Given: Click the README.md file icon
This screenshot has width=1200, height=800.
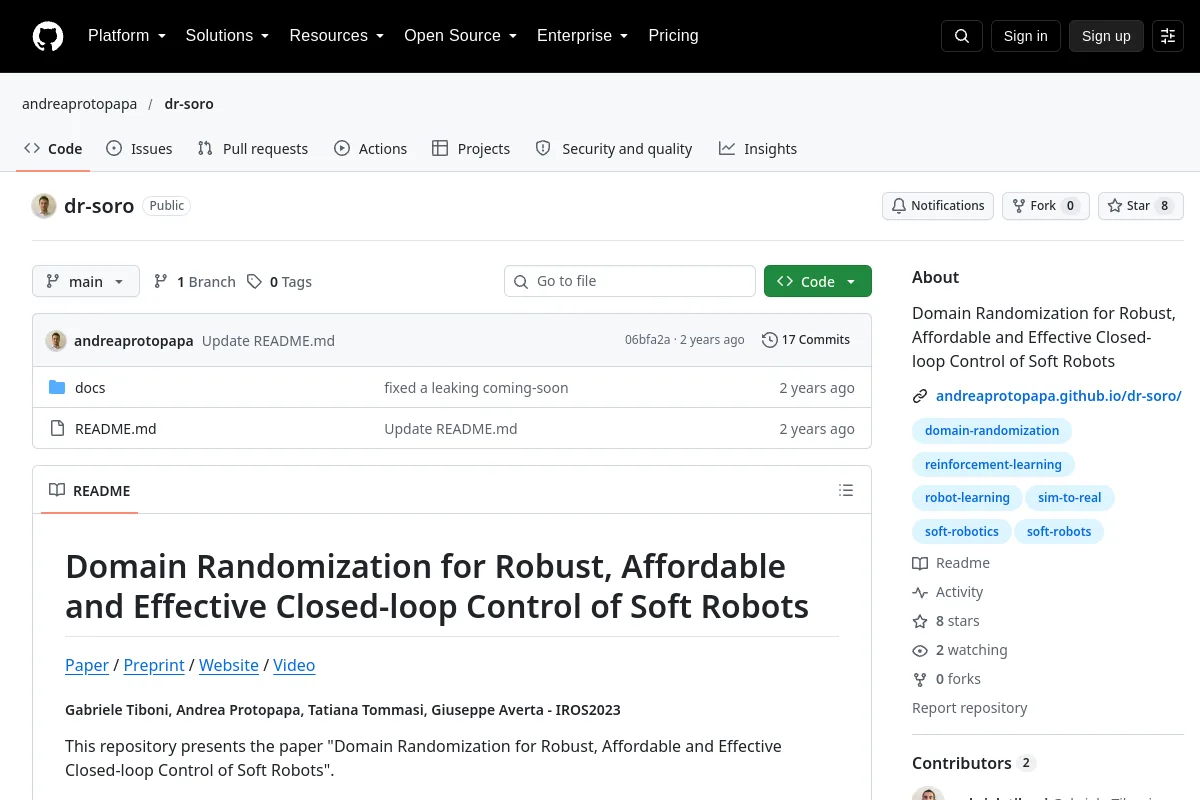Looking at the screenshot, I should (x=57, y=429).
